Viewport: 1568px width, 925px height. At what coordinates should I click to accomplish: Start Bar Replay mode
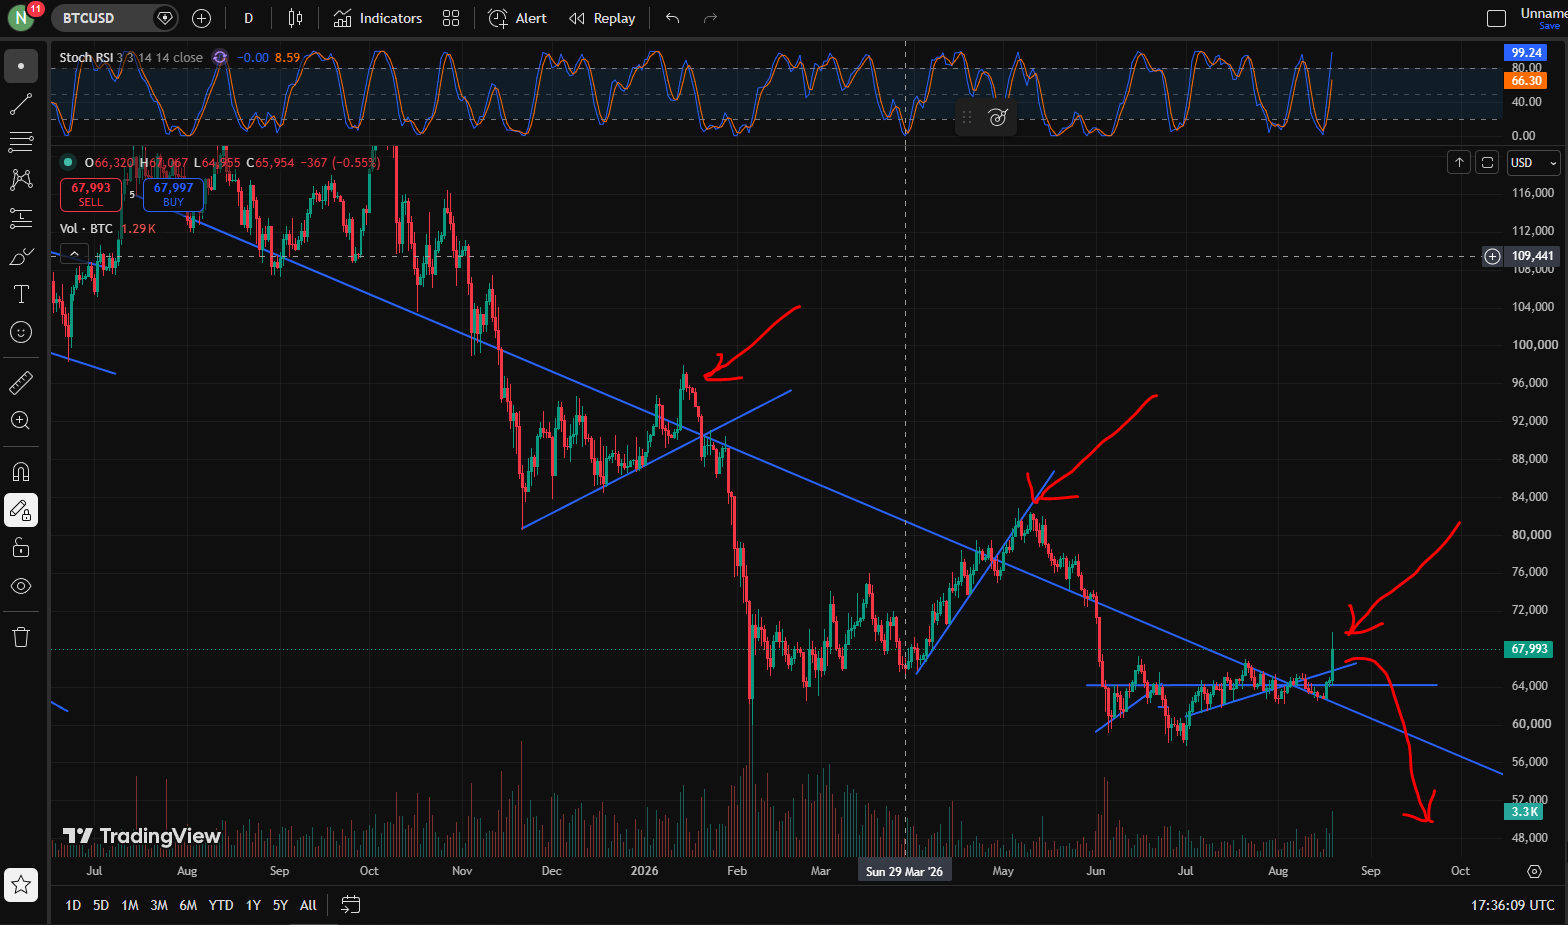[602, 18]
